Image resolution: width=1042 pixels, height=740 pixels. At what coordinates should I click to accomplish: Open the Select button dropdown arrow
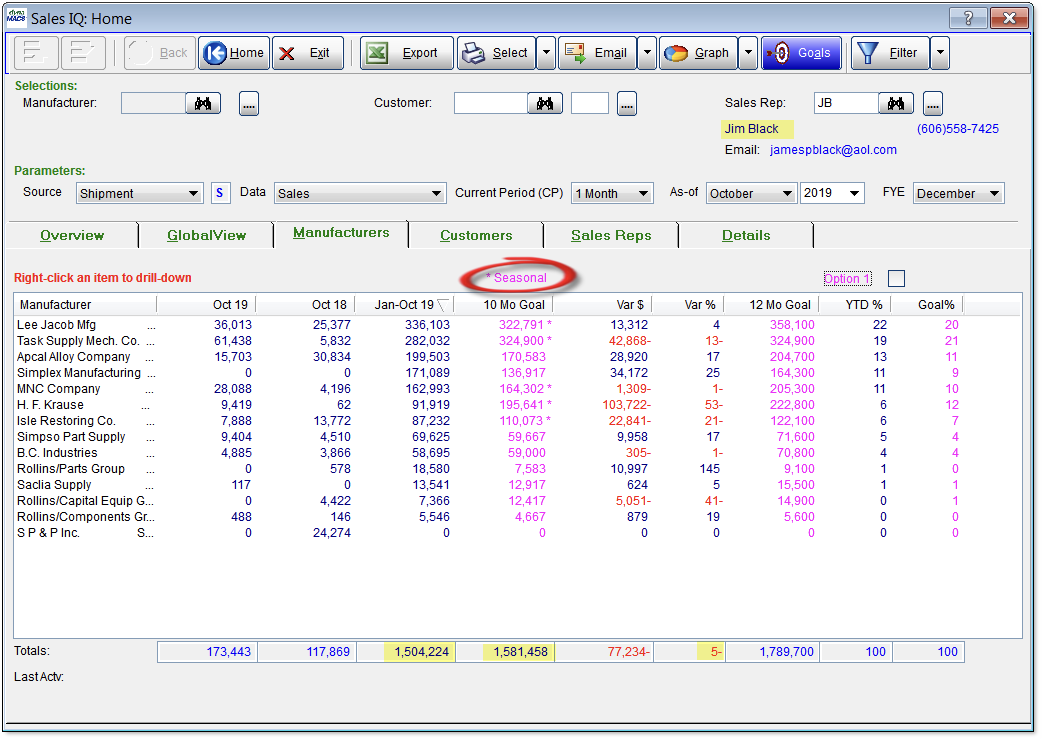click(546, 52)
